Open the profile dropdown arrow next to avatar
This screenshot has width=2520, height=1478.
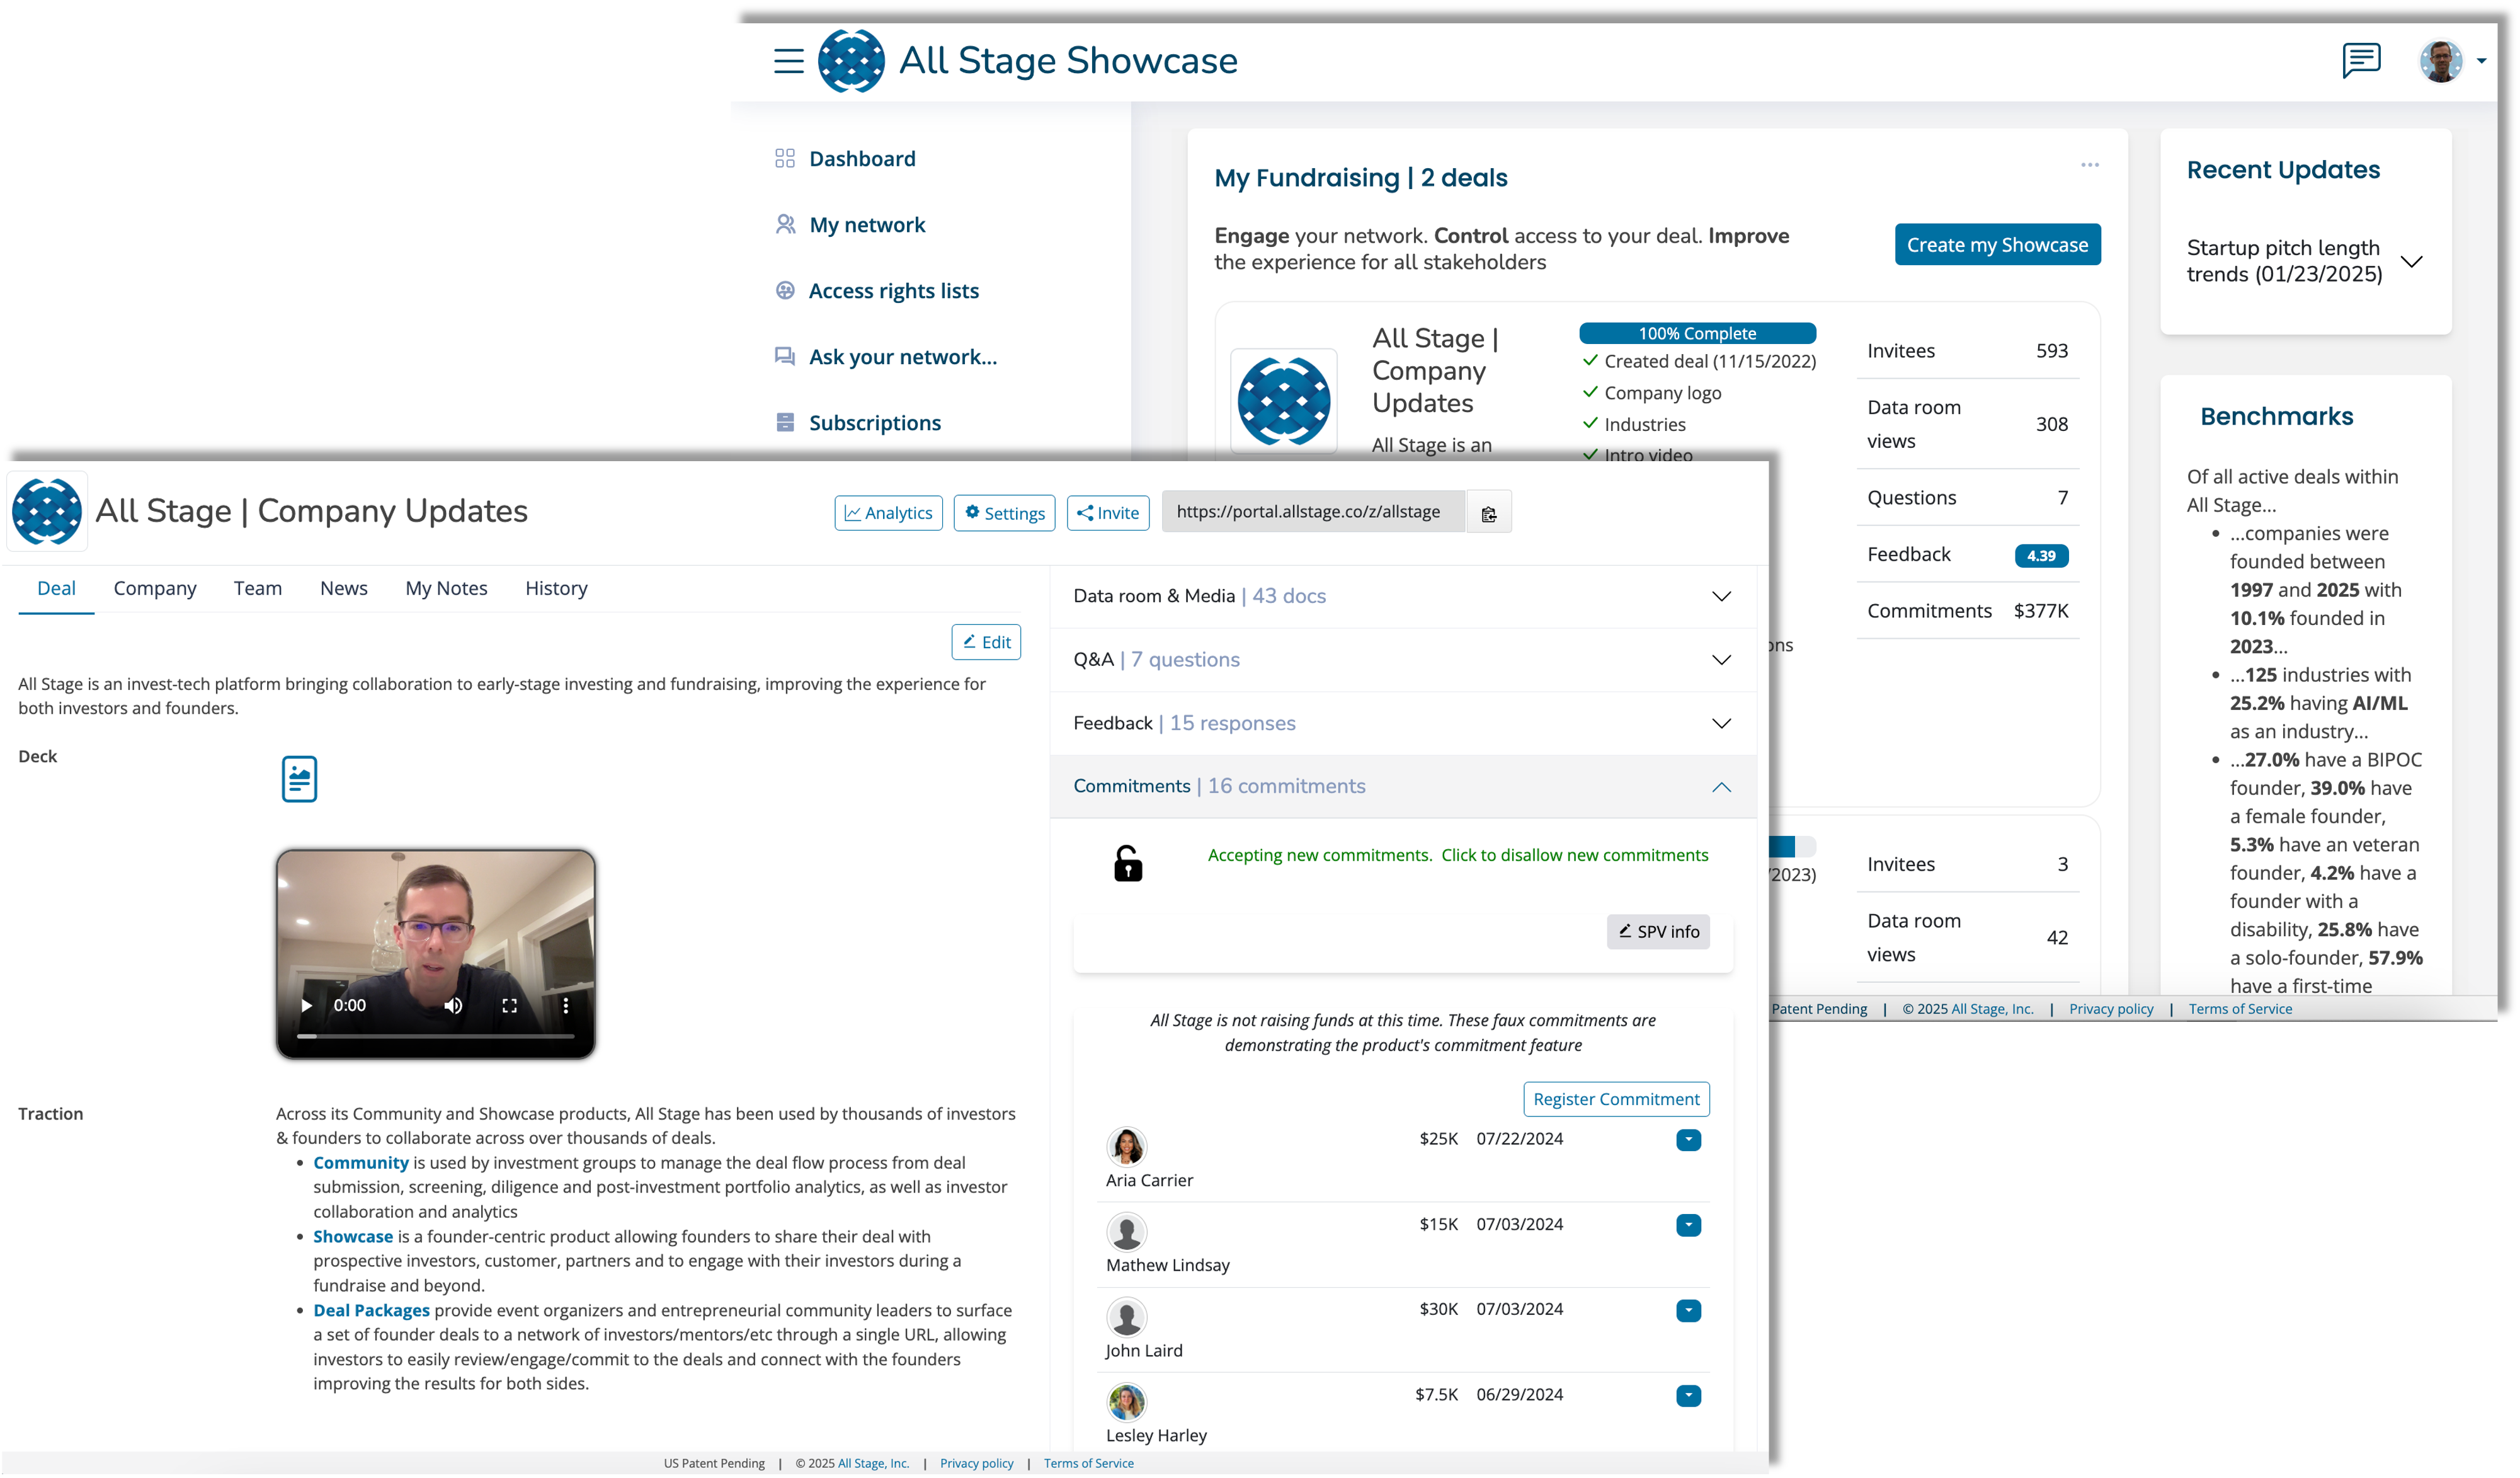tap(2481, 61)
